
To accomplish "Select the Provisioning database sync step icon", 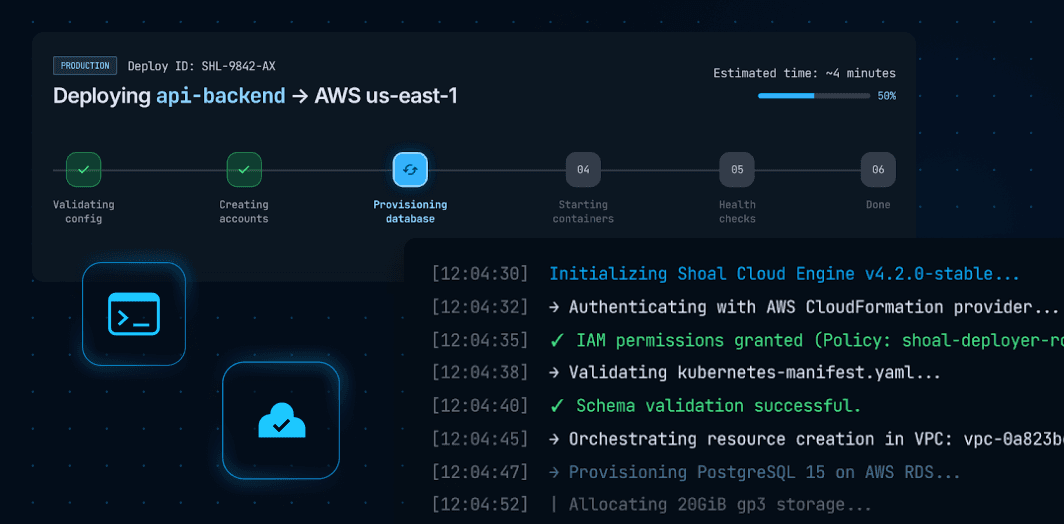I will tap(410, 170).
